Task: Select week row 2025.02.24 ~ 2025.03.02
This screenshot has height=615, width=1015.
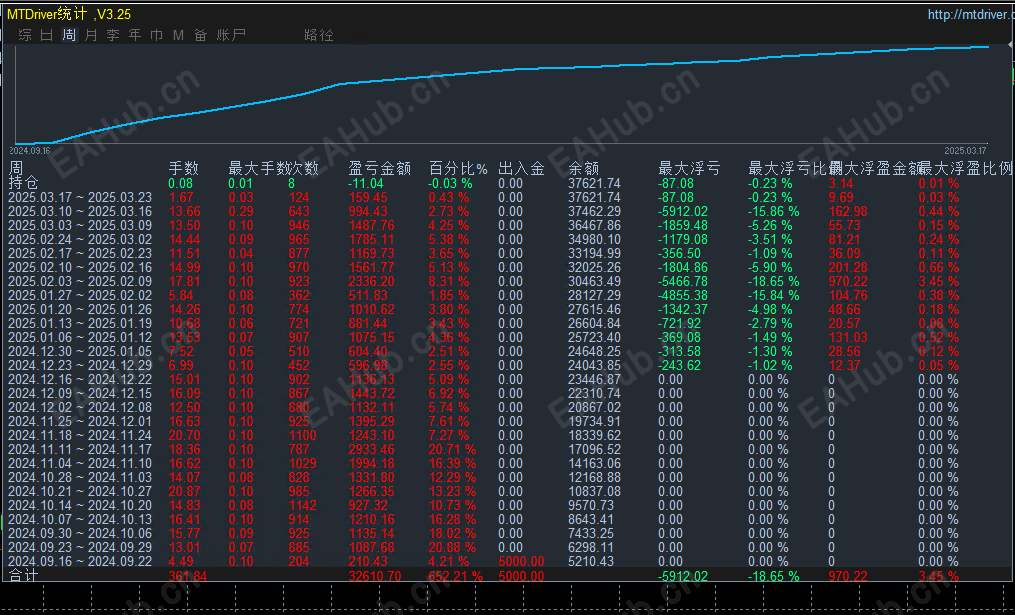Action: point(80,240)
